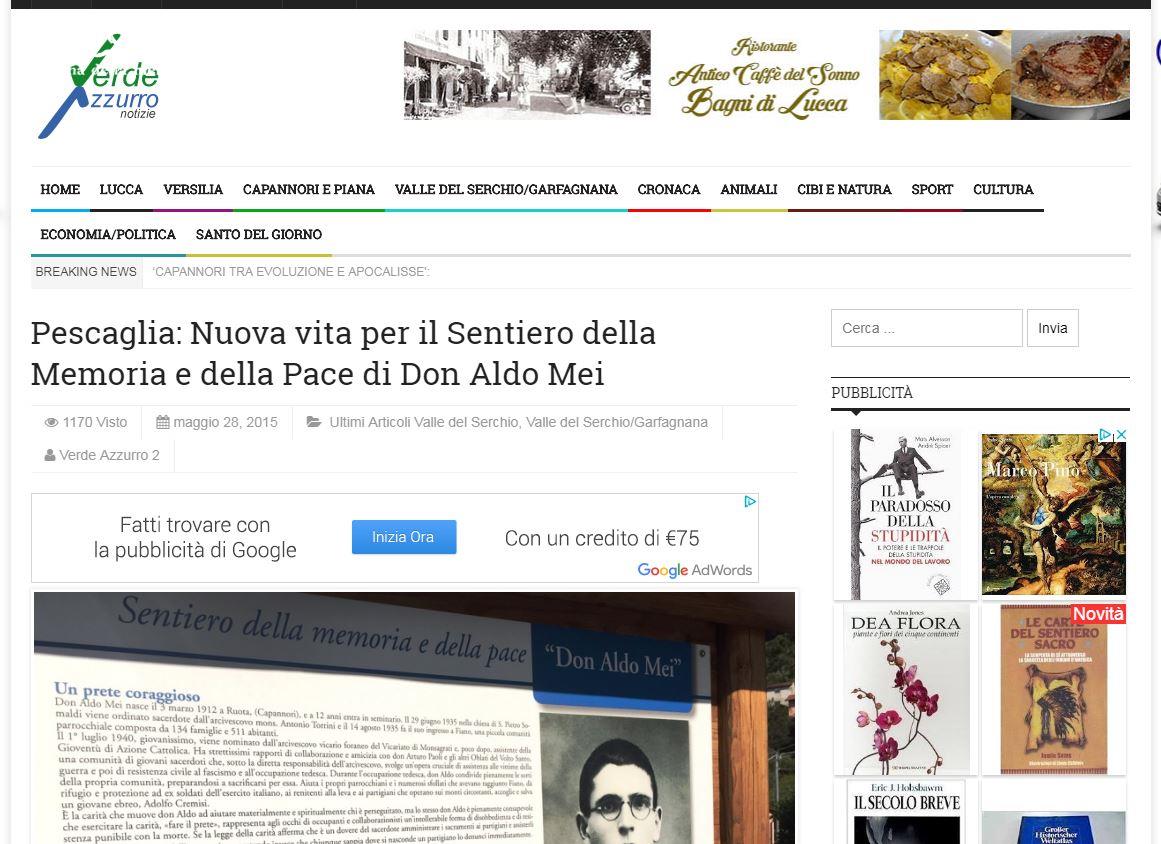Screen dimensions: 1161x844
Task: Click the calendar icon beside maggio 28, 2015
Action: [x=163, y=422]
